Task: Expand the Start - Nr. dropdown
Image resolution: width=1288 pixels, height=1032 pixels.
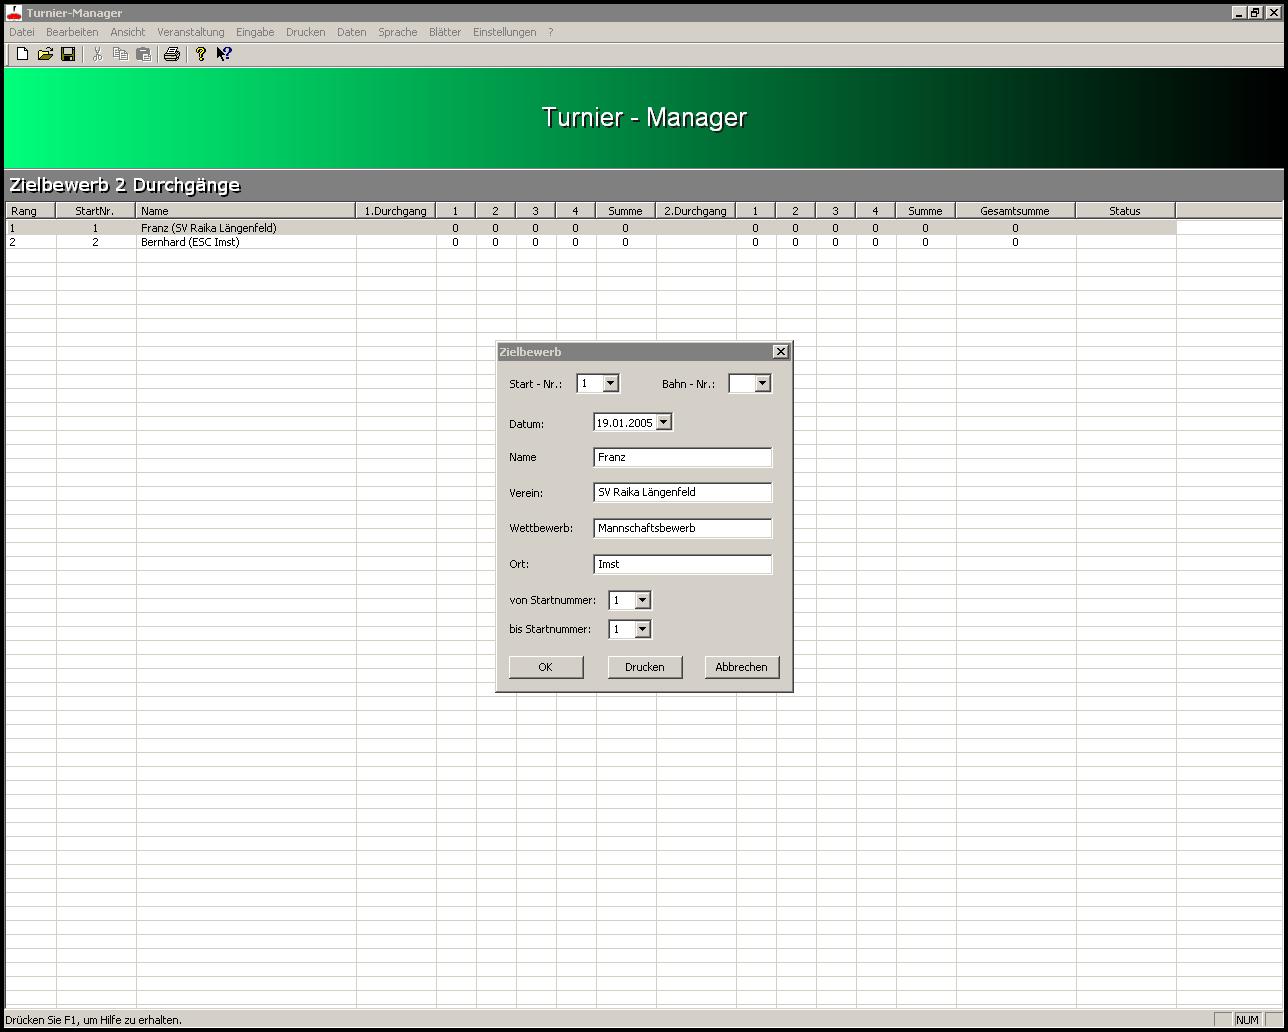Action: pos(610,383)
